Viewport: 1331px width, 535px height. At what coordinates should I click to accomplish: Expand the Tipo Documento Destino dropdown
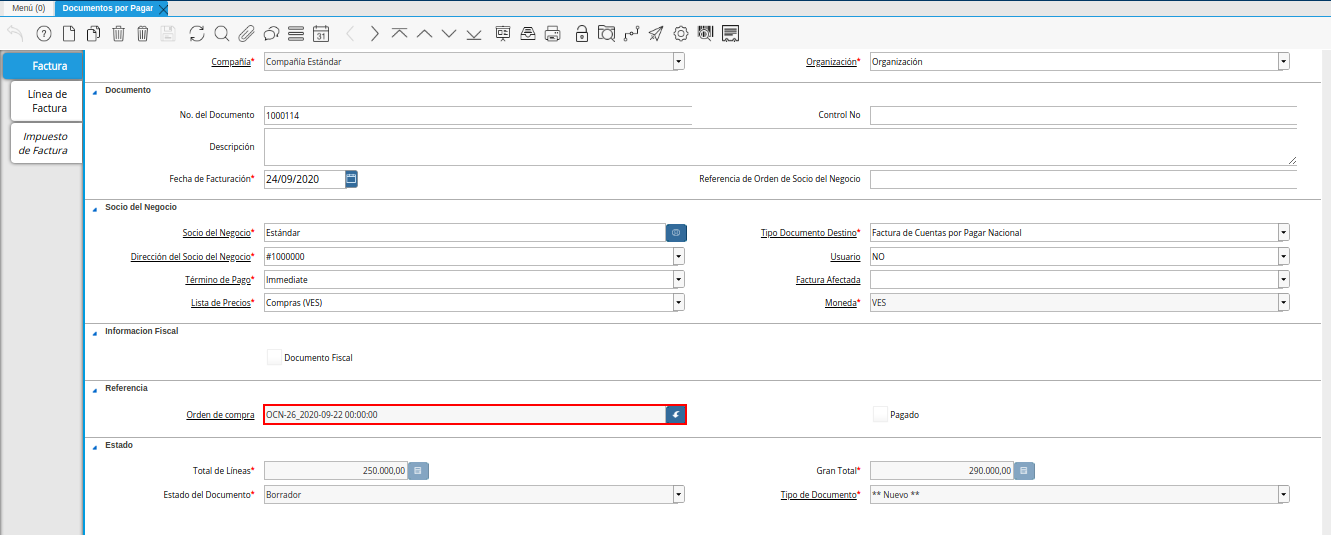[x=1283, y=233]
